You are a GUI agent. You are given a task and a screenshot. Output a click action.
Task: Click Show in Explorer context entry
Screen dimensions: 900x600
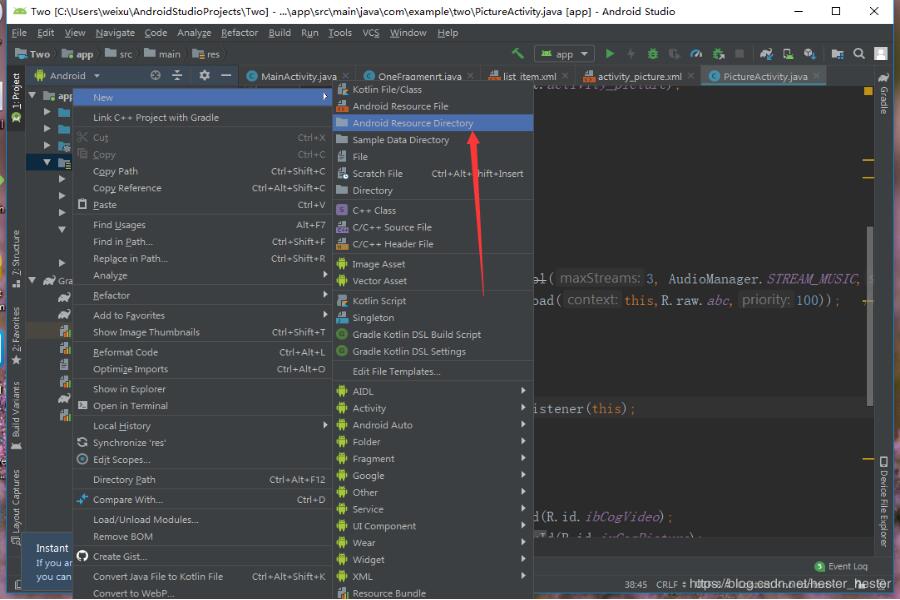coord(203,389)
